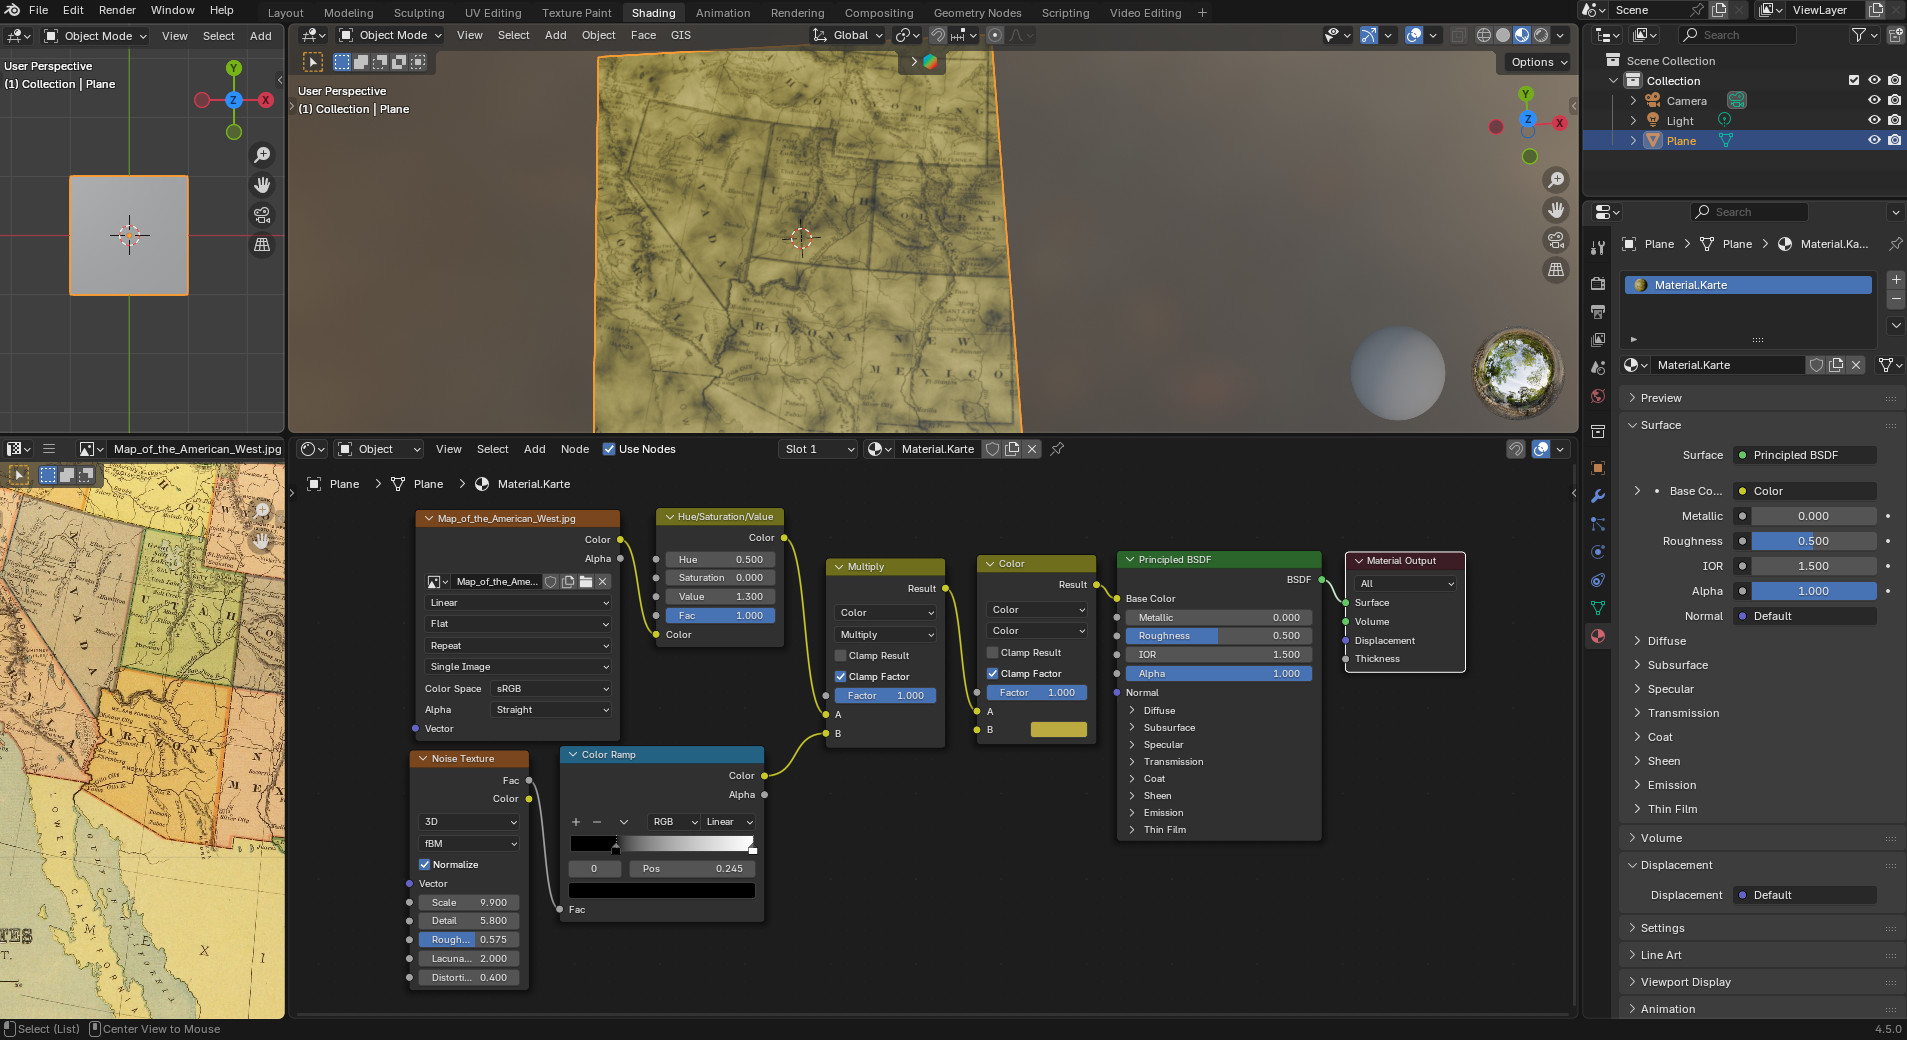Add a color stop in the Color Ramp node
Screen dimensions: 1907x1040
pyautogui.click(x=576, y=822)
